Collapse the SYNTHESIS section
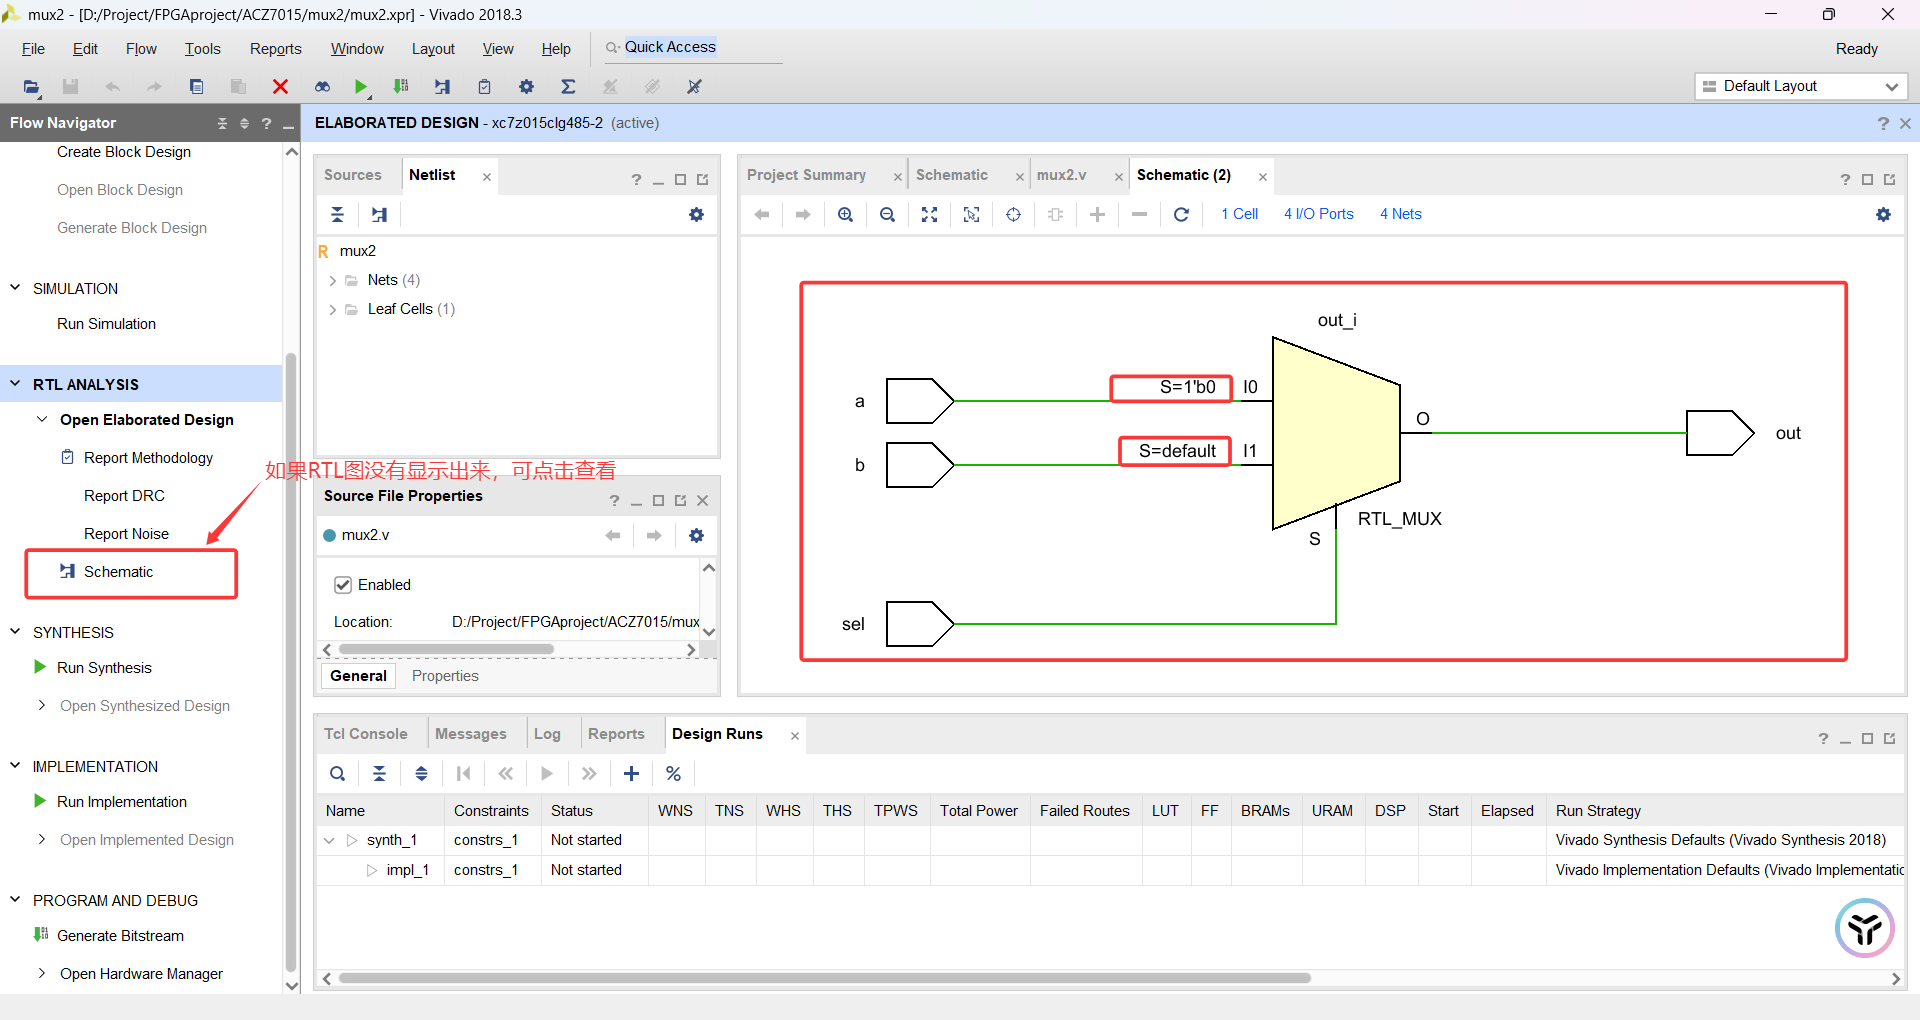Image resolution: width=1920 pixels, height=1020 pixels. [x=15, y=632]
